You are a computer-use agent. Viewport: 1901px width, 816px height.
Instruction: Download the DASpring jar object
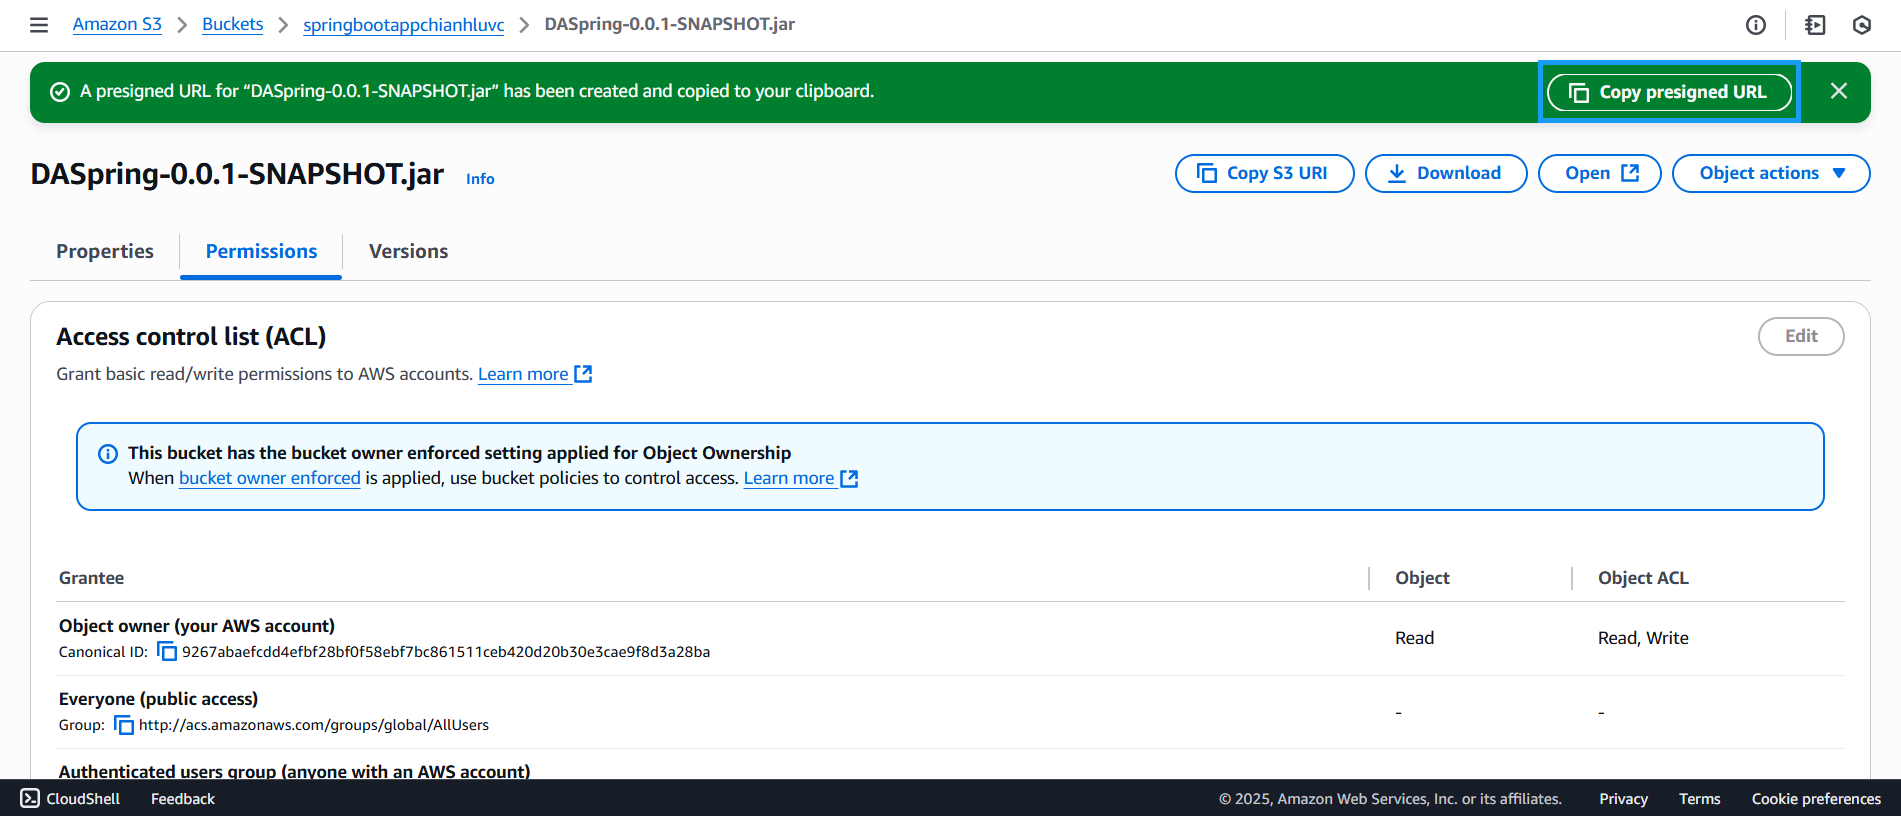point(1446,173)
